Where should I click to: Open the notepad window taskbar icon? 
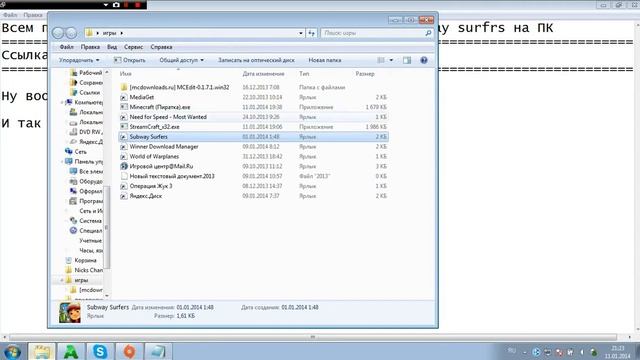(158, 351)
